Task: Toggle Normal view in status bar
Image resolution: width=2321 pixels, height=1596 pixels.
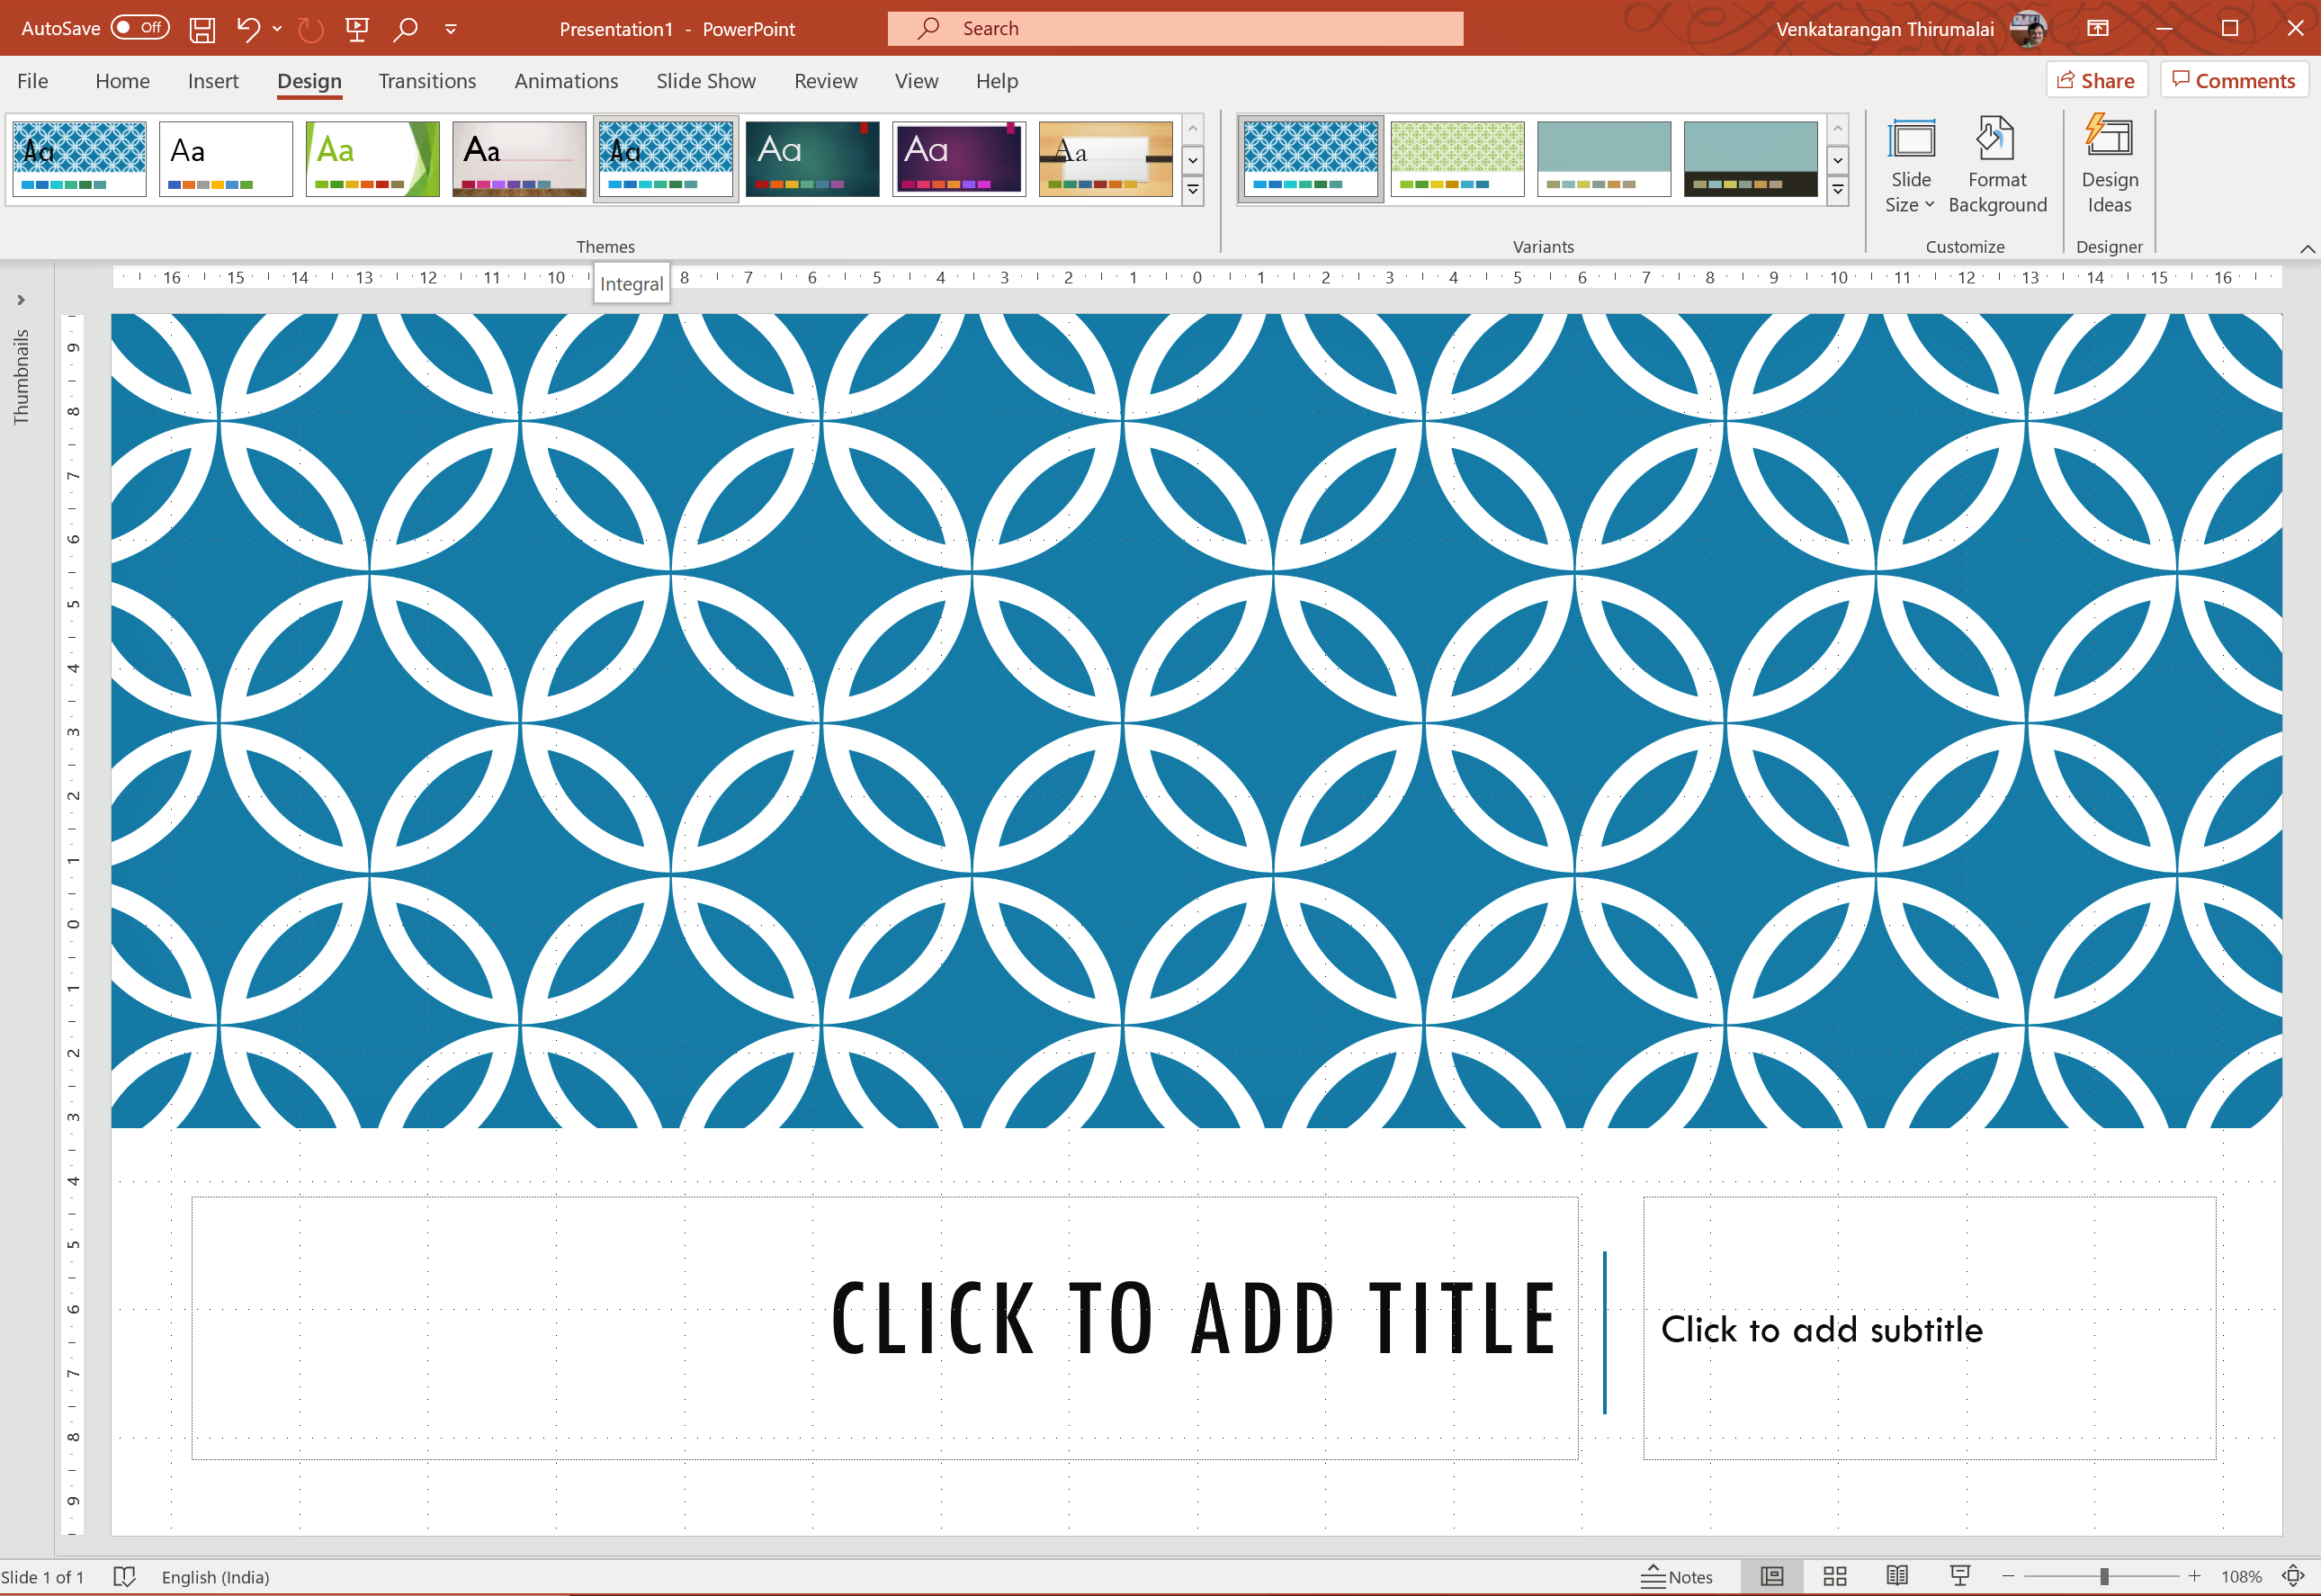Action: [1771, 1577]
